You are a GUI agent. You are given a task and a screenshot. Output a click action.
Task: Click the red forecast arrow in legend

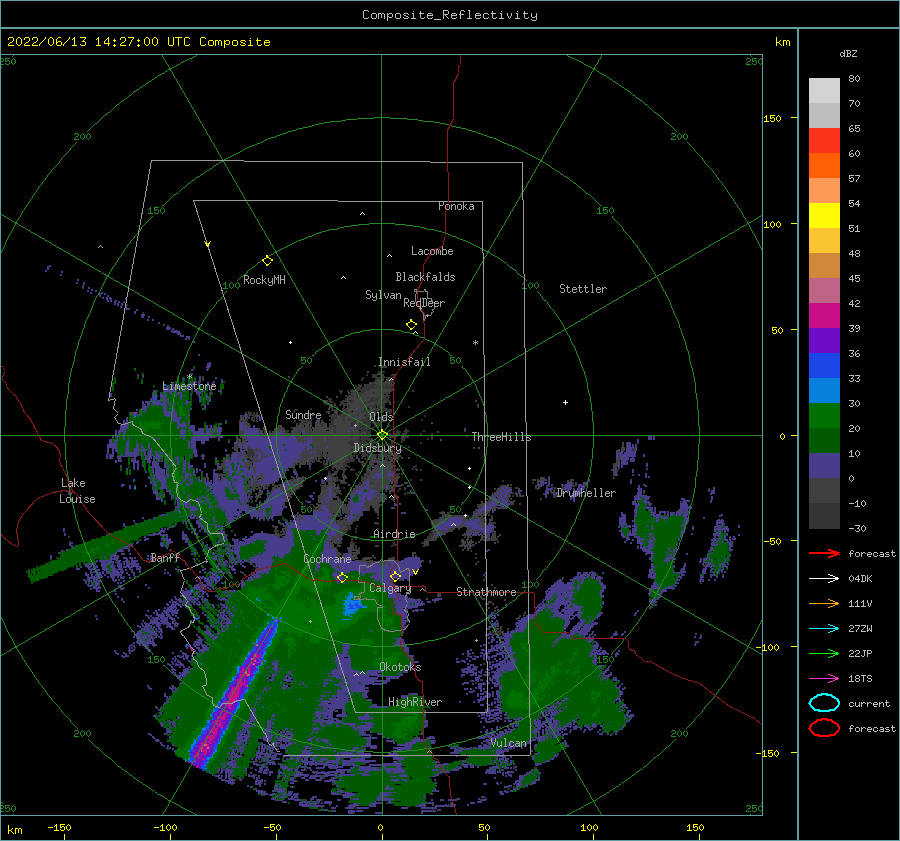(x=824, y=553)
